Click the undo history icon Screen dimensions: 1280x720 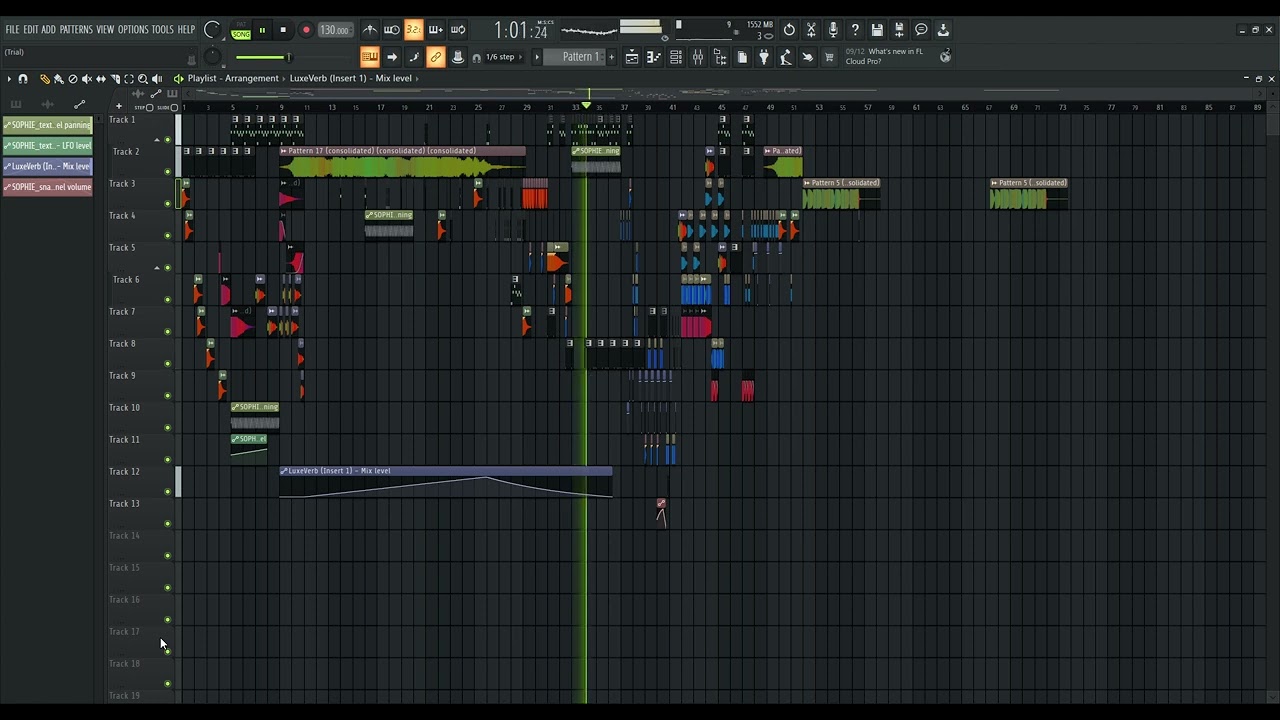[789, 30]
